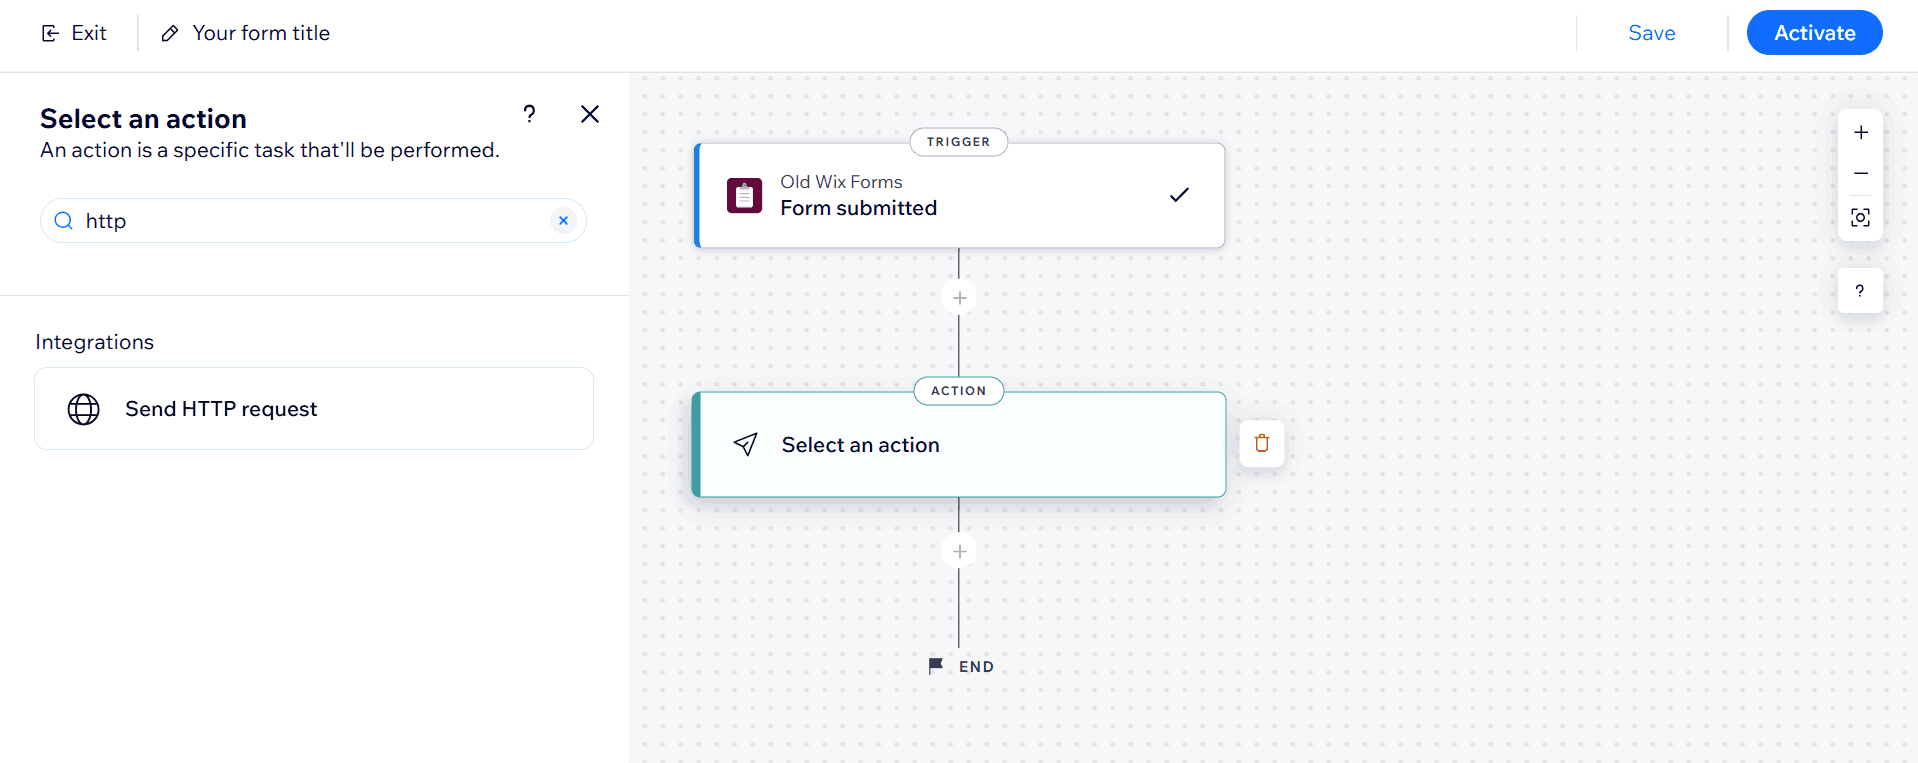This screenshot has width=1918, height=763.
Task: Select the 'Select an action' step card
Action: pyautogui.click(x=959, y=445)
